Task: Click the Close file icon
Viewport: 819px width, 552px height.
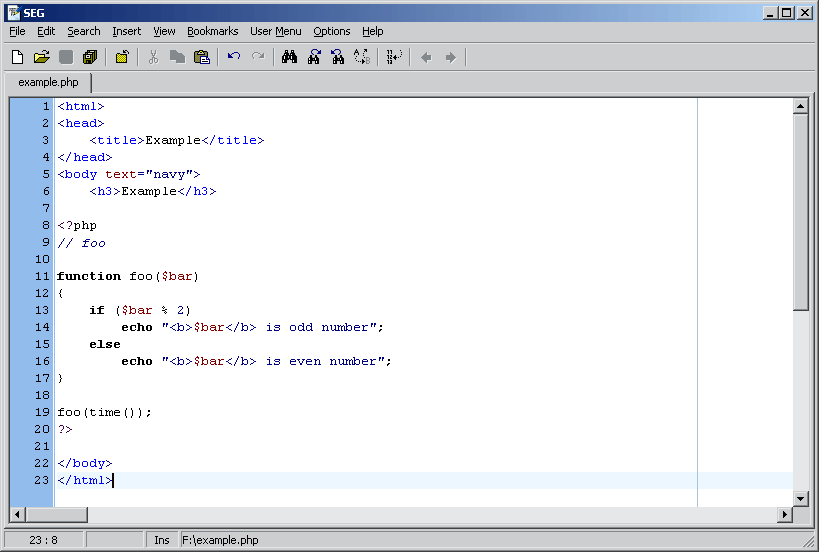Action: [122, 57]
